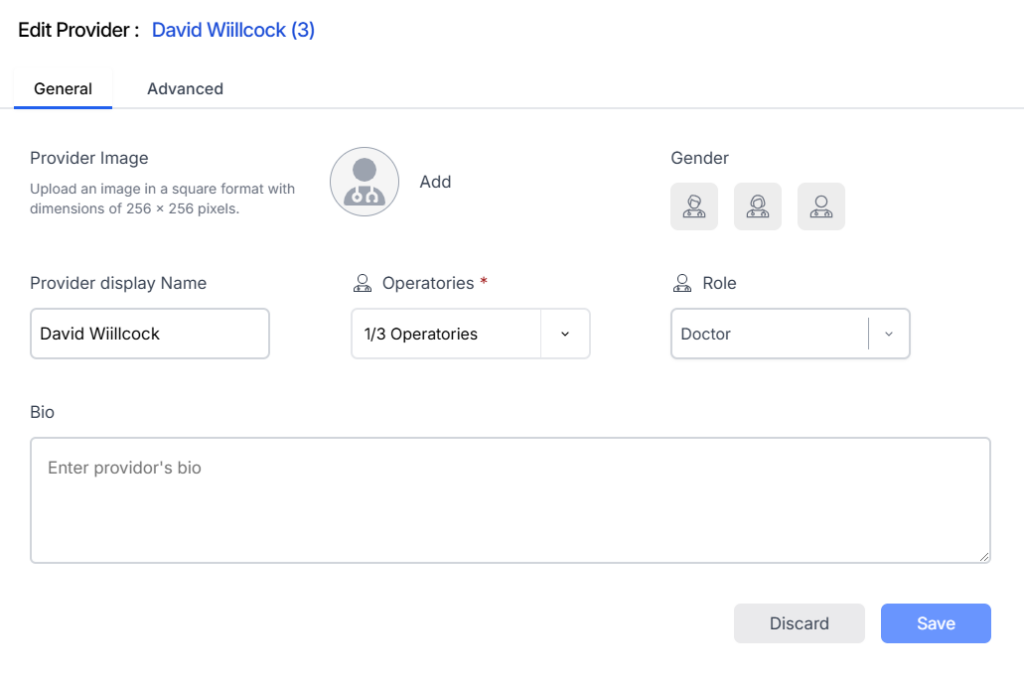Select the female gender icon
This screenshot has width=1024, height=680.
[x=758, y=207]
